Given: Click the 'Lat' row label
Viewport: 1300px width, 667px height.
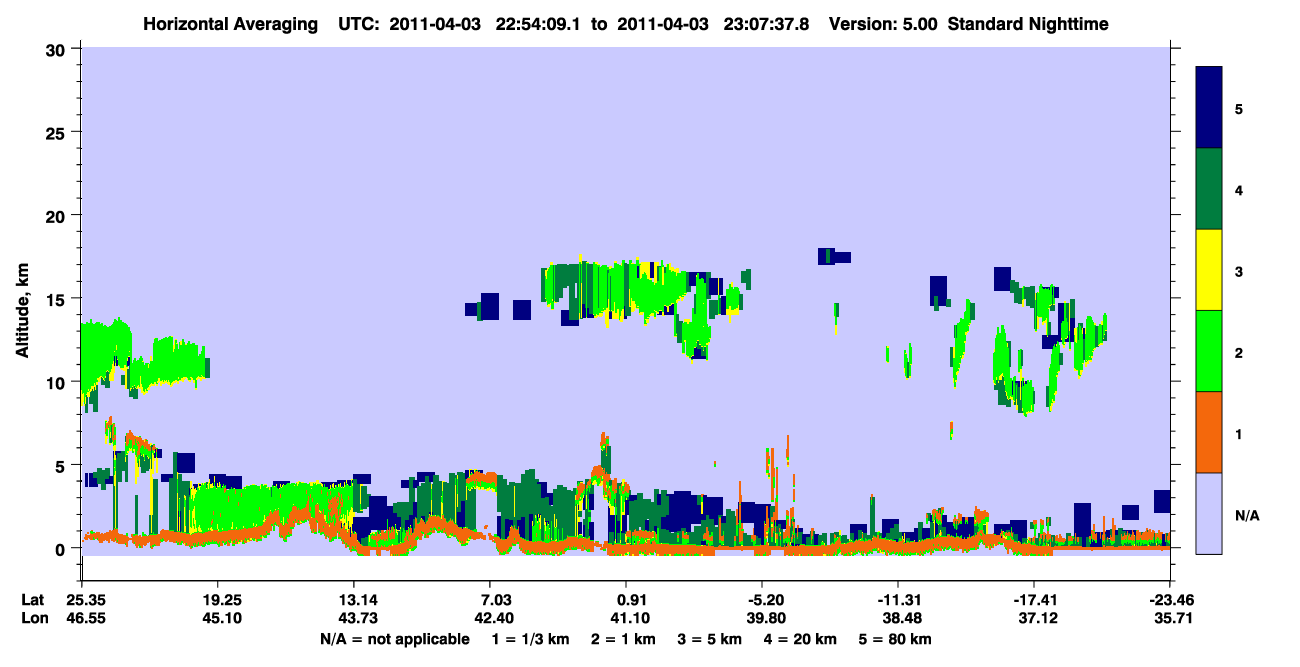Looking at the screenshot, I should click(x=33, y=600).
